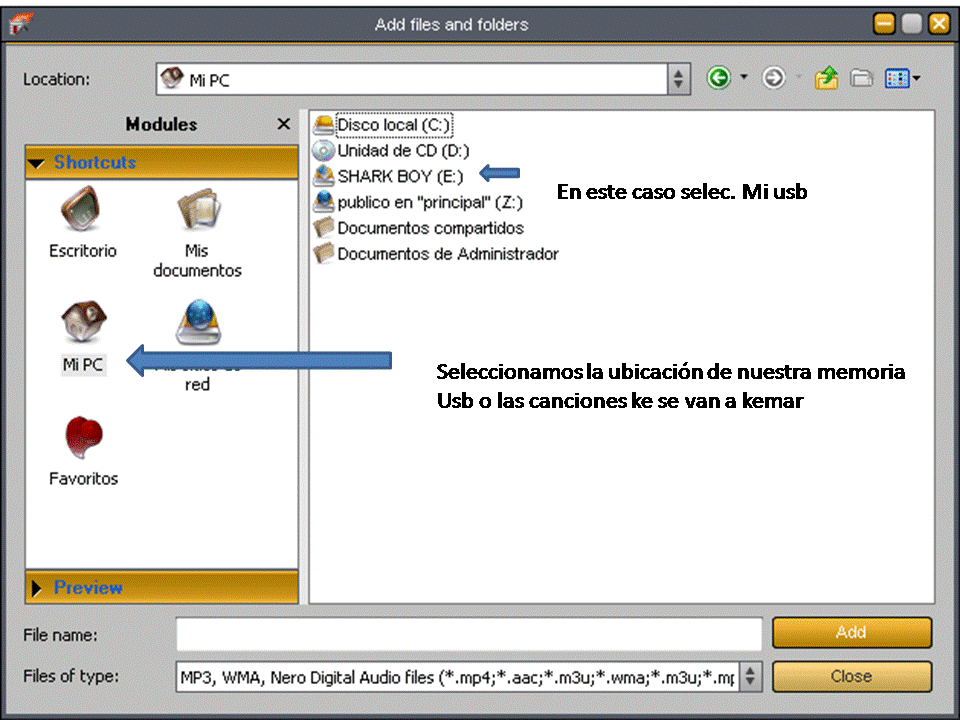The height and width of the screenshot is (720, 960).
Task: Click the SHARK BOY drive icon
Action: (x=323, y=176)
